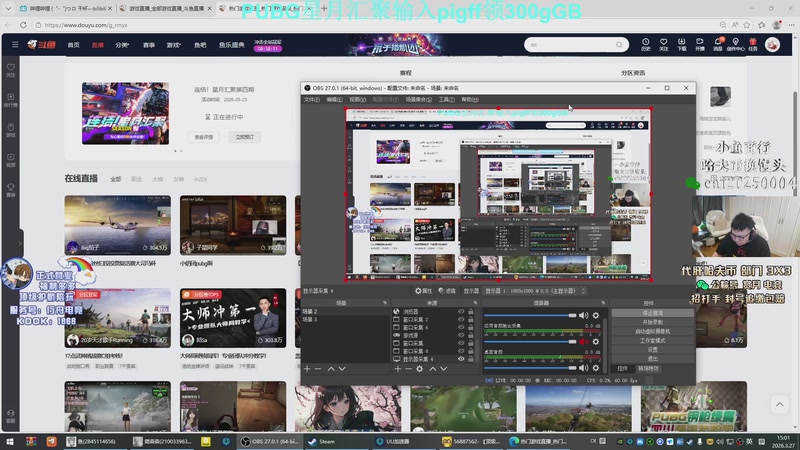Pop out the 混音器 dock with its corner icon
Image resolution: width=800 pixels, height=450 pixels.
point(603,303)
